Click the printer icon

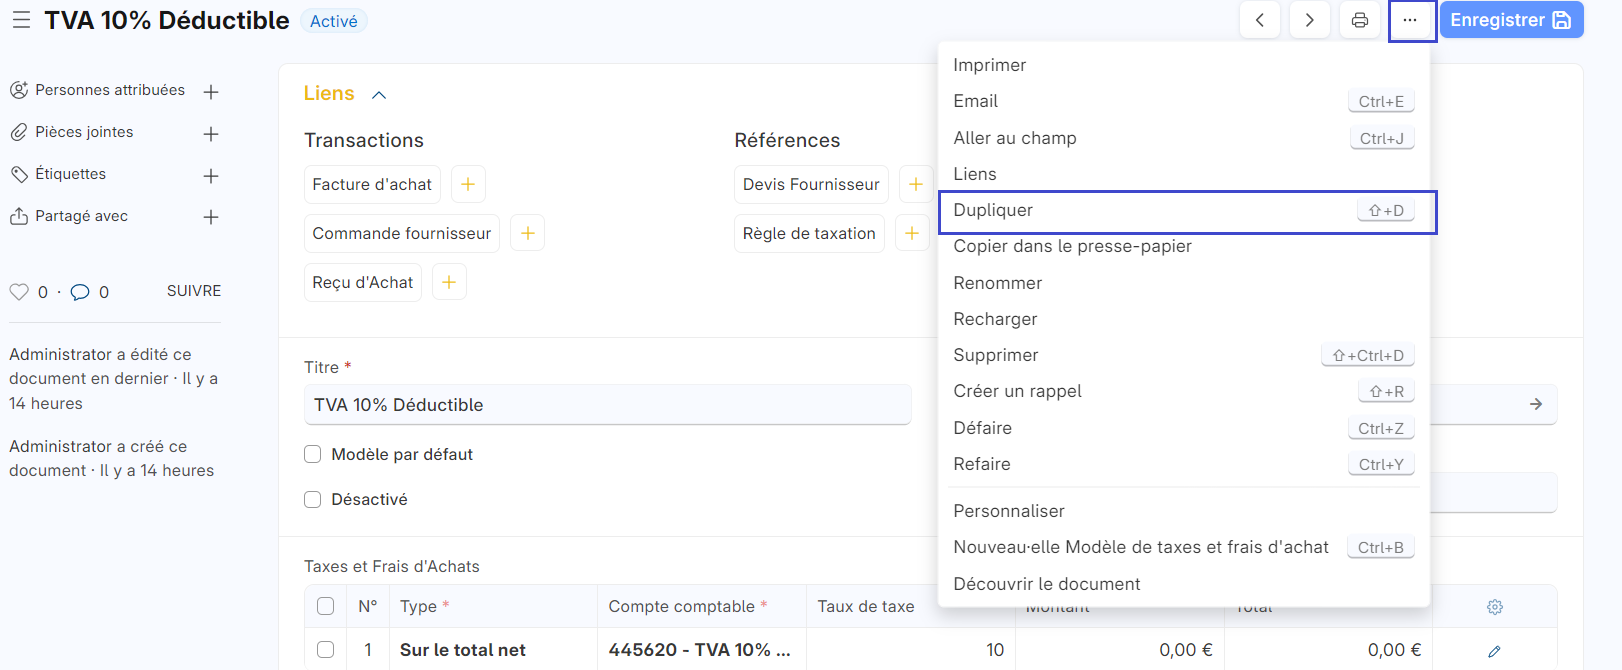pyautogui.click(x=1359, y=20)
